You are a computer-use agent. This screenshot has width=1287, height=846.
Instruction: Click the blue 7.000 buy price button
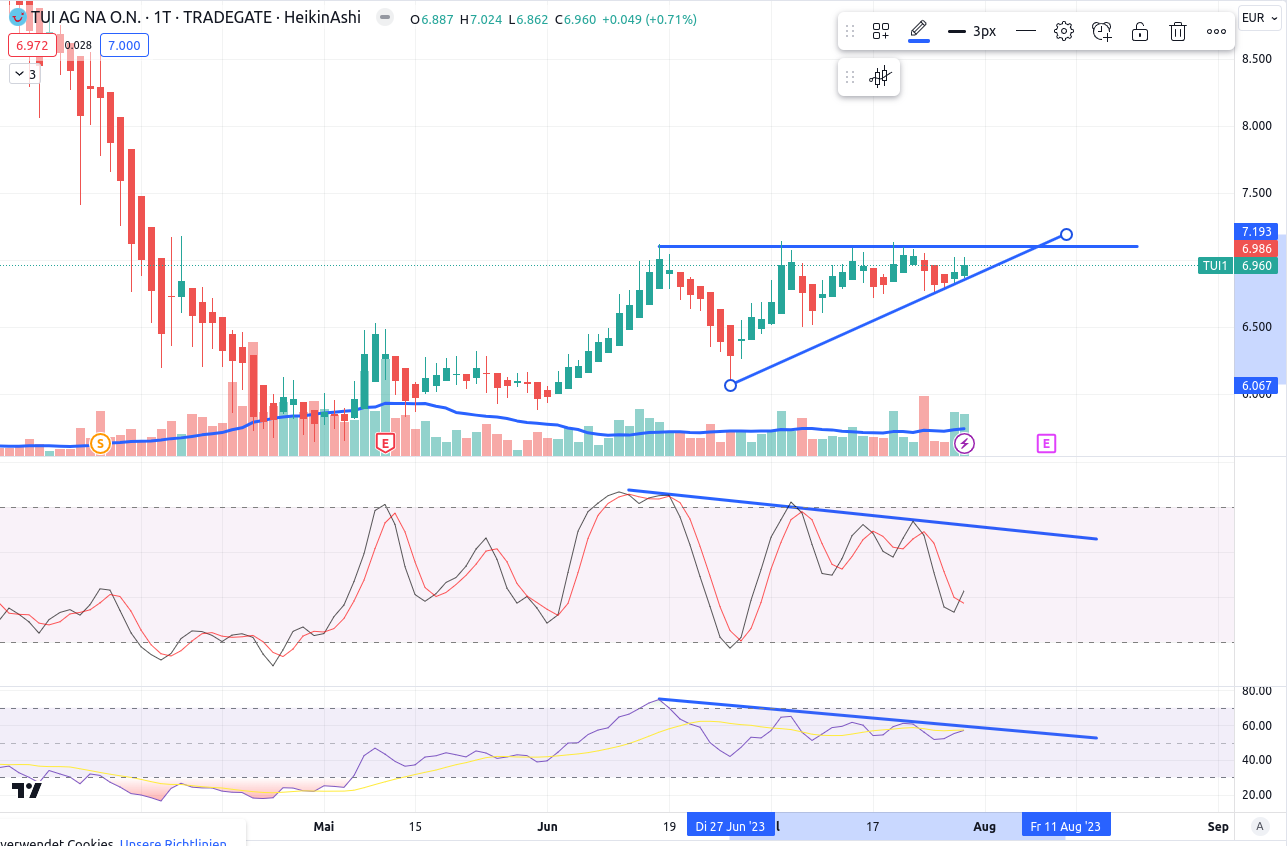[x=125, y=45]
